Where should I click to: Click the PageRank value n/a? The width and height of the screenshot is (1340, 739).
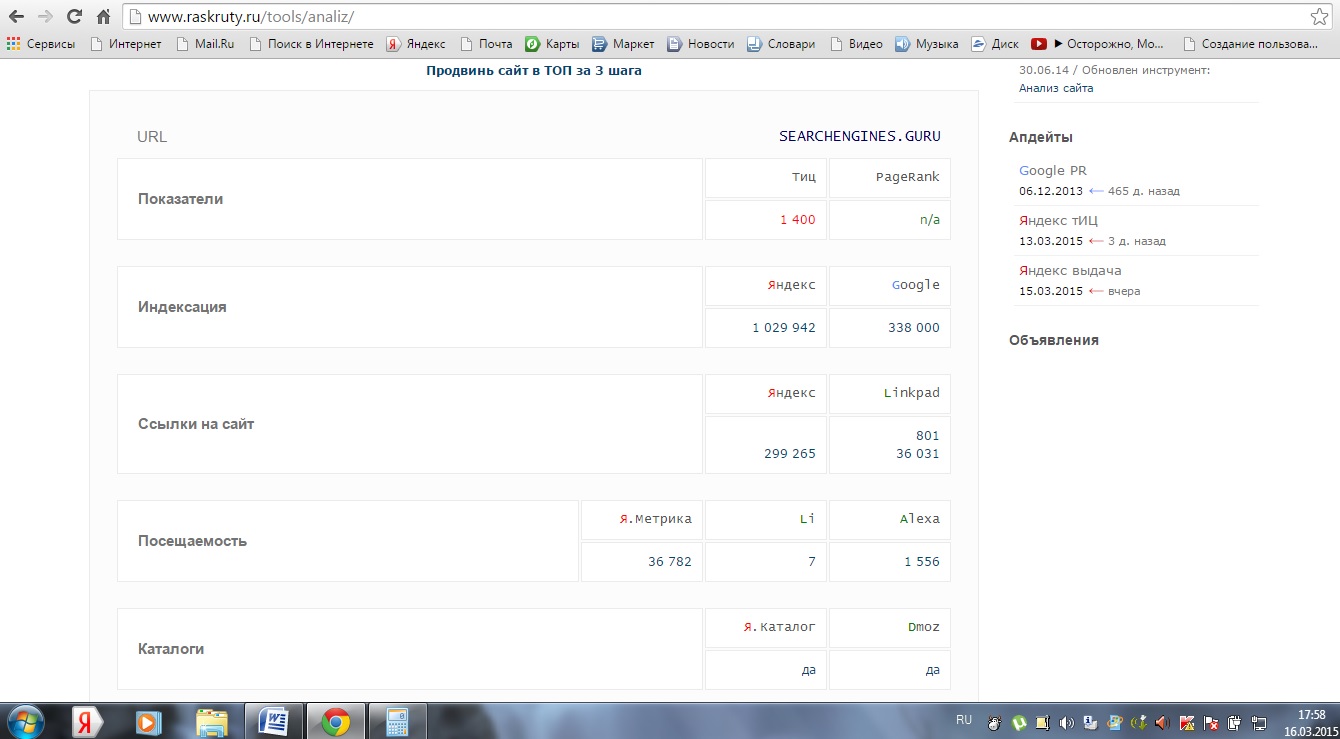tap(930, 220)
